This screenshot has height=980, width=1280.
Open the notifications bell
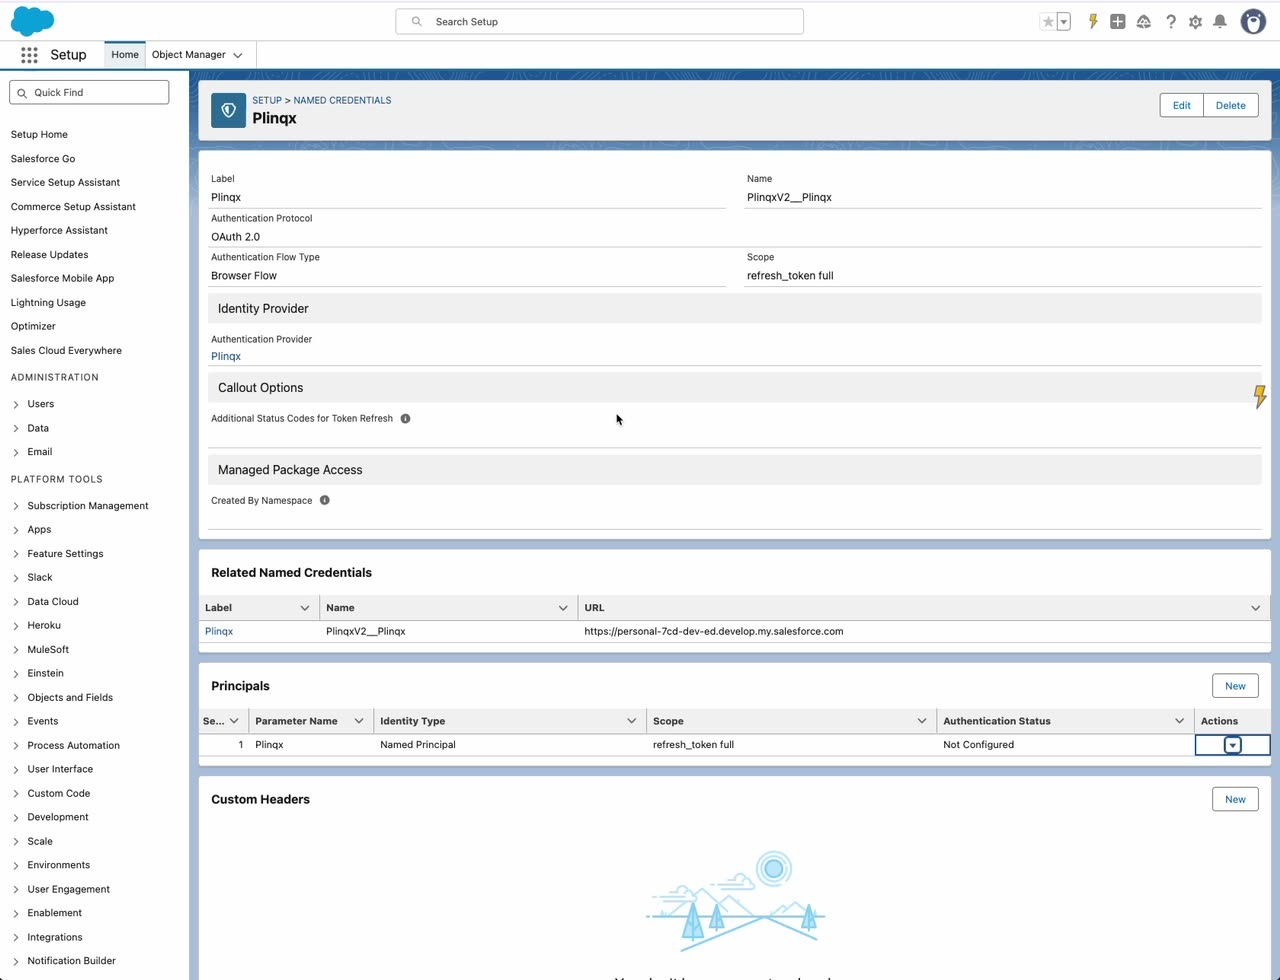click(1220, 21)
